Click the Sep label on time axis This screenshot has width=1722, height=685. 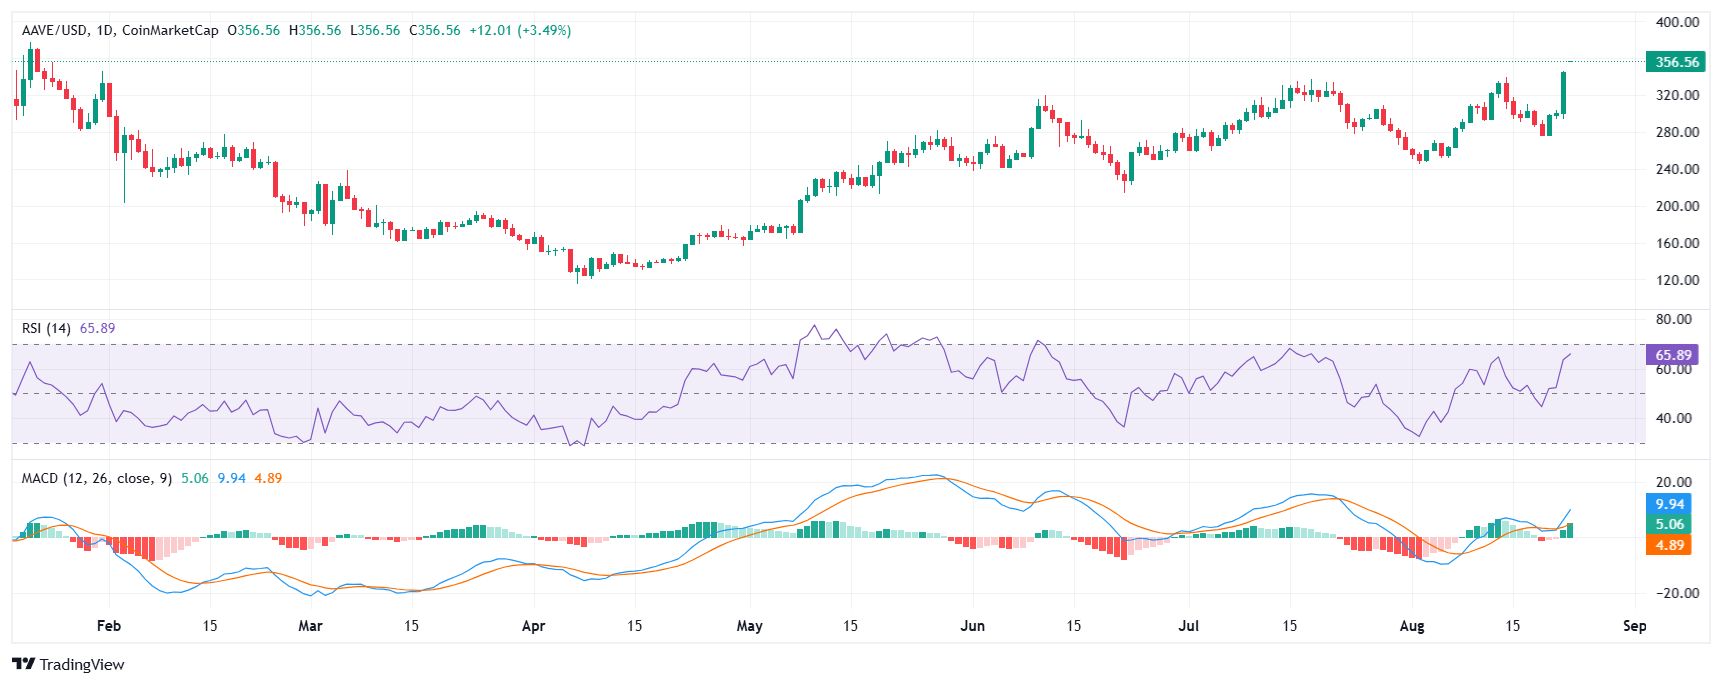click(1634, 626)
